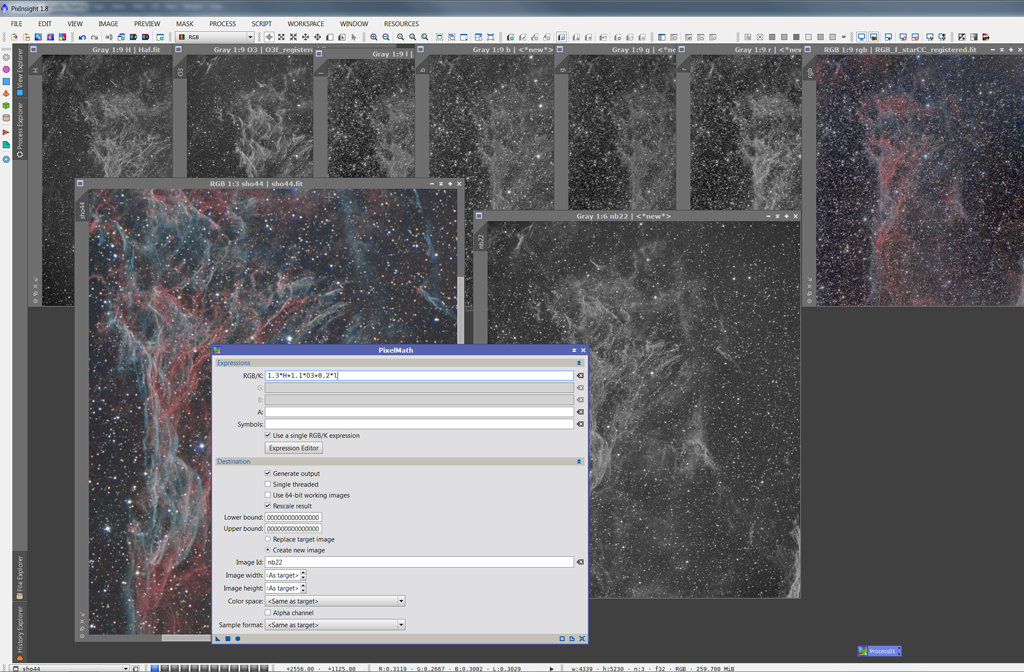1024x672 pixels.
Task: Click the History Explorer side tab
Action: [20, 633]
